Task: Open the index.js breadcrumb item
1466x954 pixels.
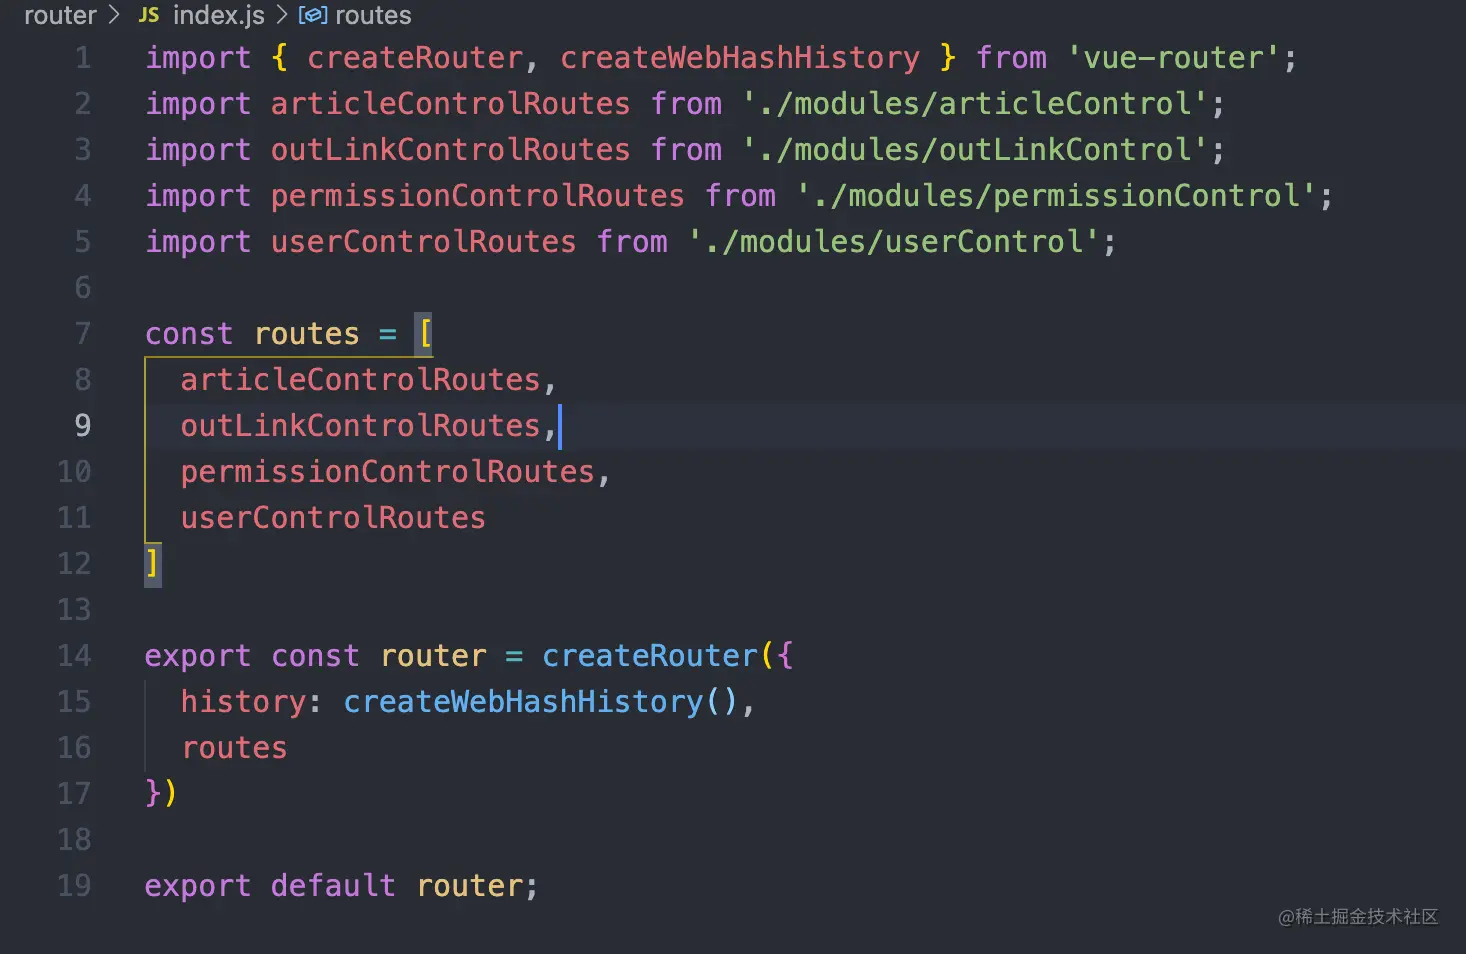Action: pos(219,15)
